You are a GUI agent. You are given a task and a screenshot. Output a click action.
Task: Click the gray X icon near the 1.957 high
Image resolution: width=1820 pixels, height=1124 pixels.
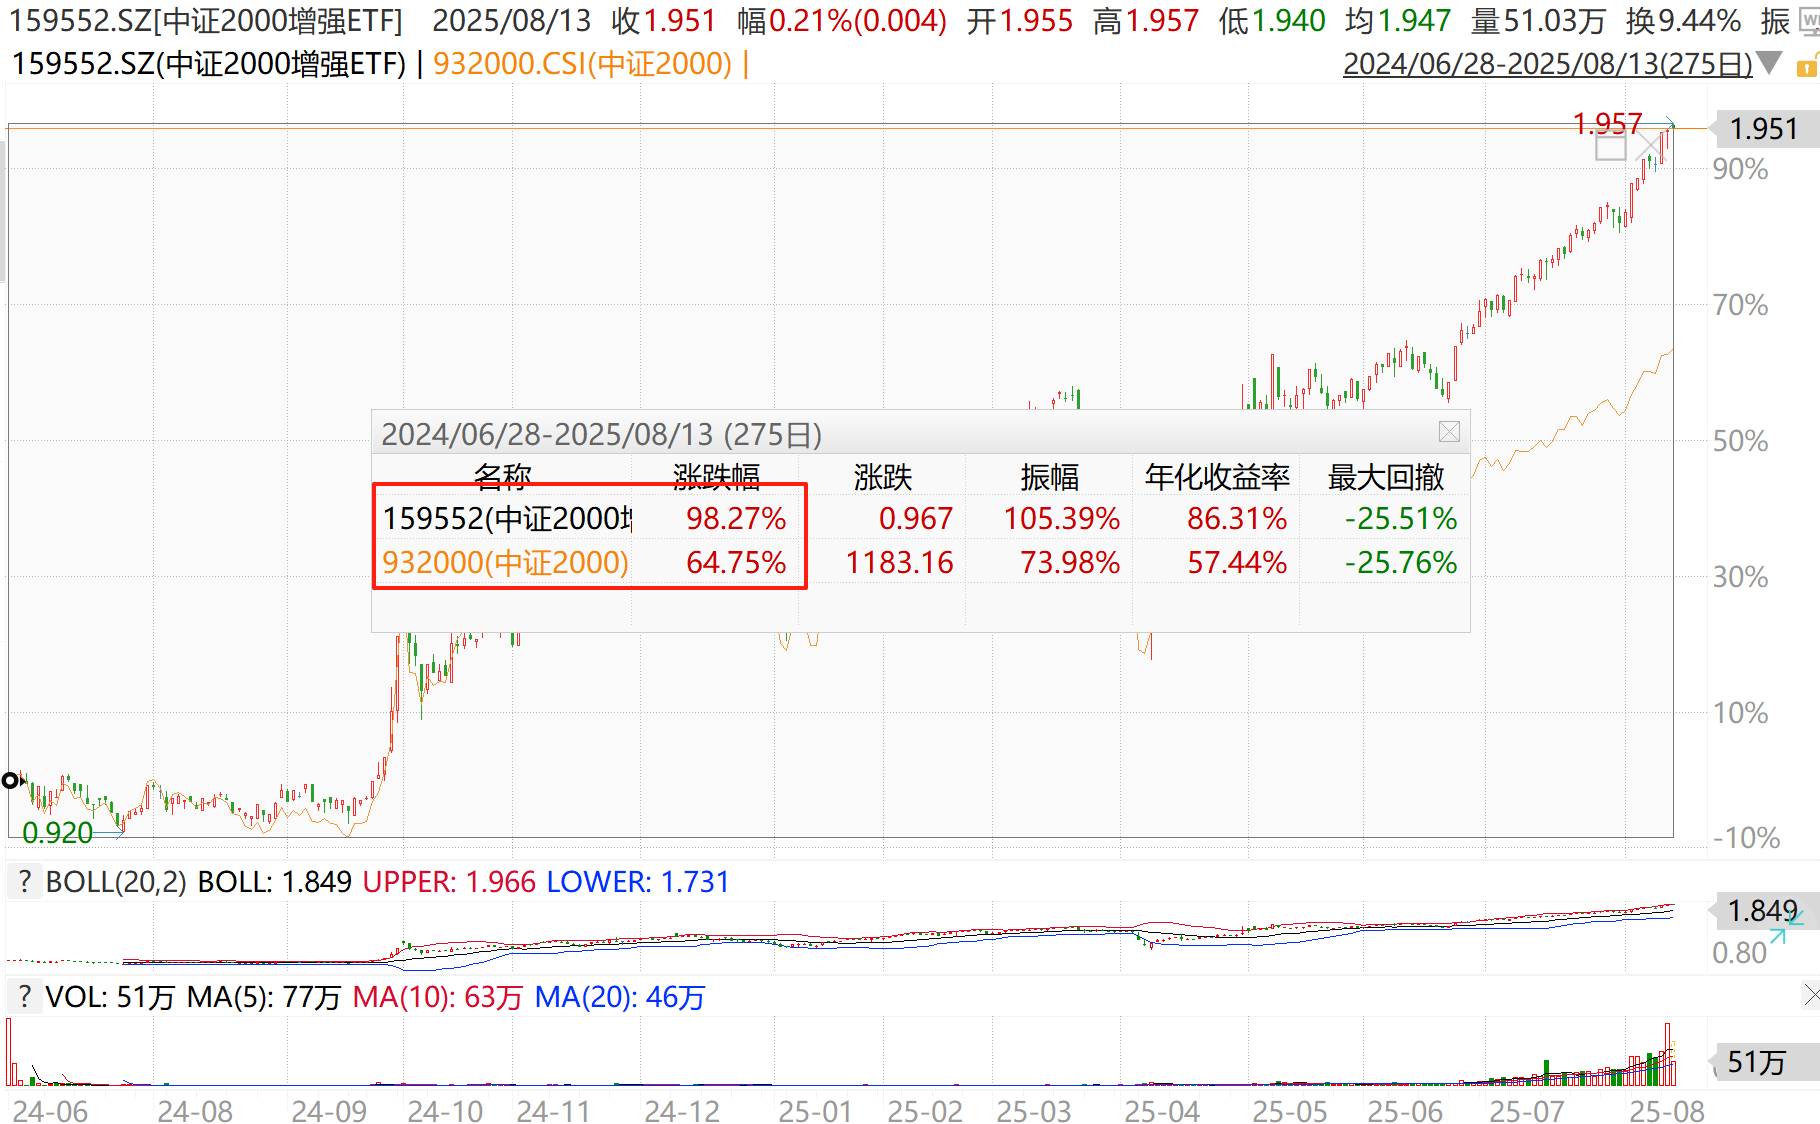(x=1647, y=148)
